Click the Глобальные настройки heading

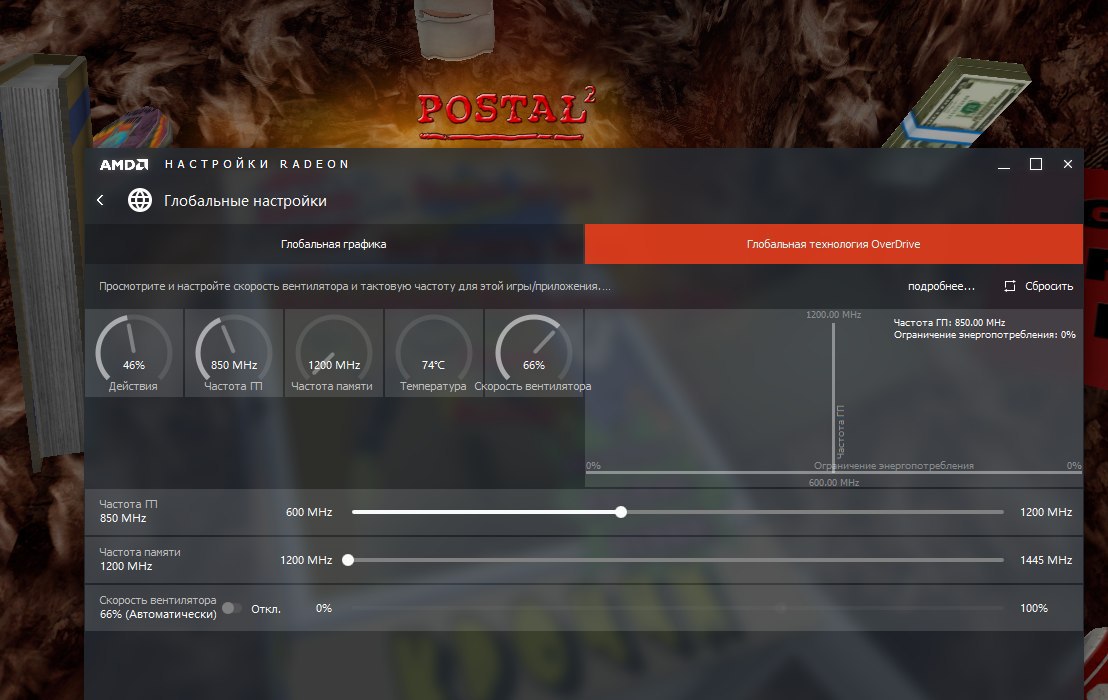(x=245, y=201)
